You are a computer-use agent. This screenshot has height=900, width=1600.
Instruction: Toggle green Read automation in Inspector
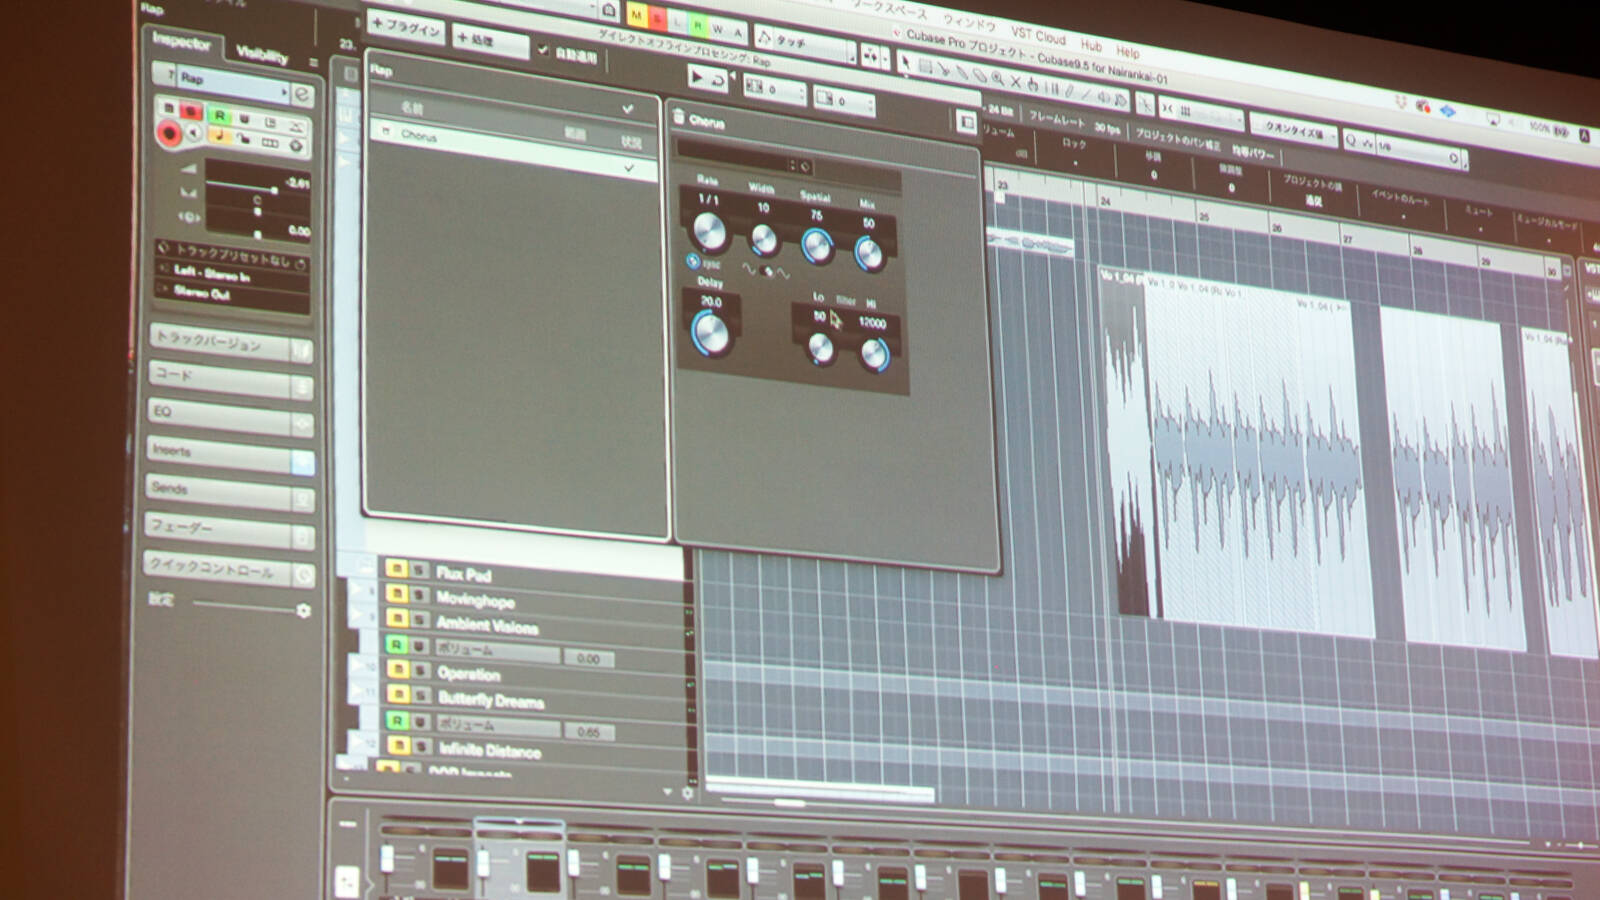[x=220, y=116]
